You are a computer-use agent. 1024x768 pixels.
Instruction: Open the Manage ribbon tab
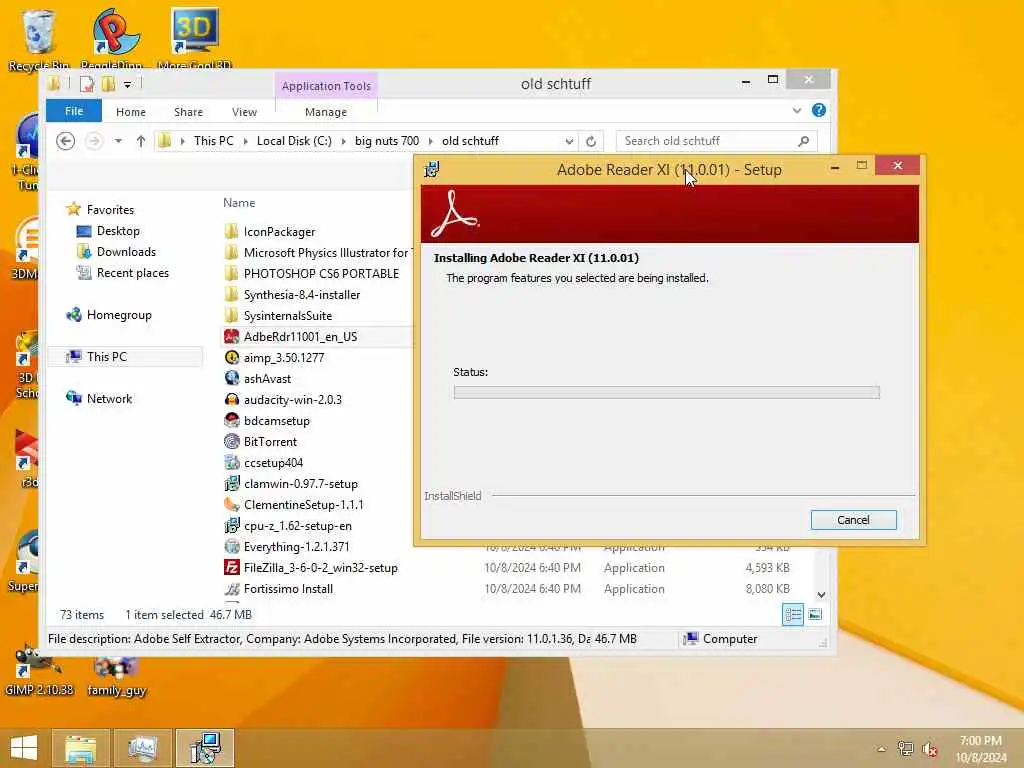tap(326, 112)
